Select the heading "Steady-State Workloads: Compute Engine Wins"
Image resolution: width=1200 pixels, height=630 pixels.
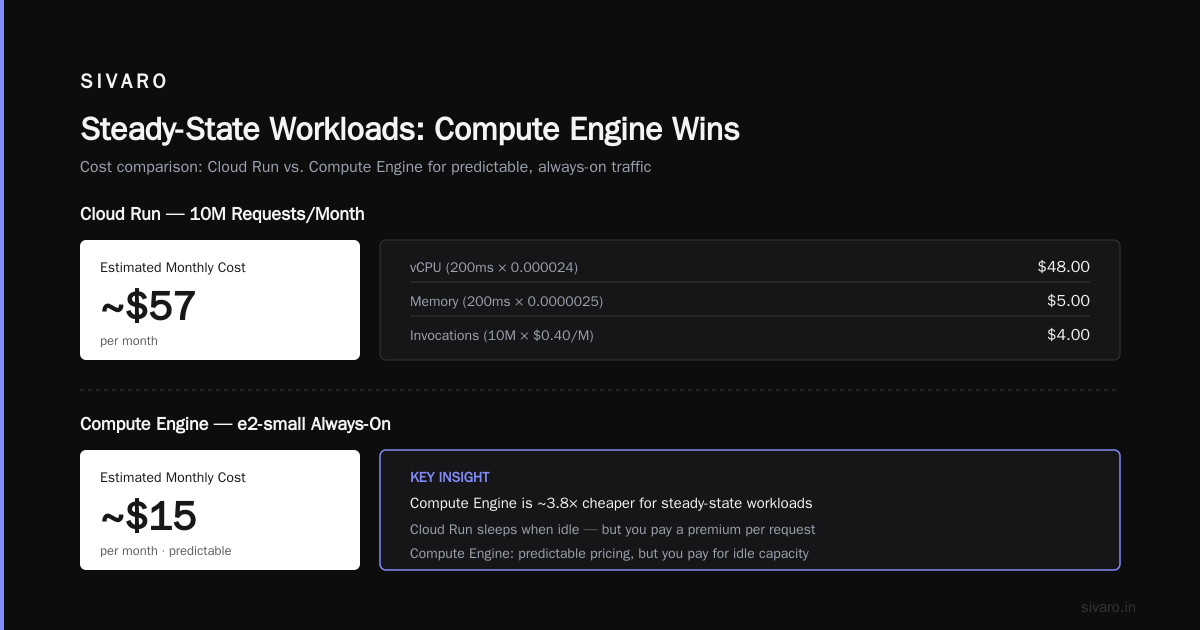pyautogui.click(x=410, y=129)
